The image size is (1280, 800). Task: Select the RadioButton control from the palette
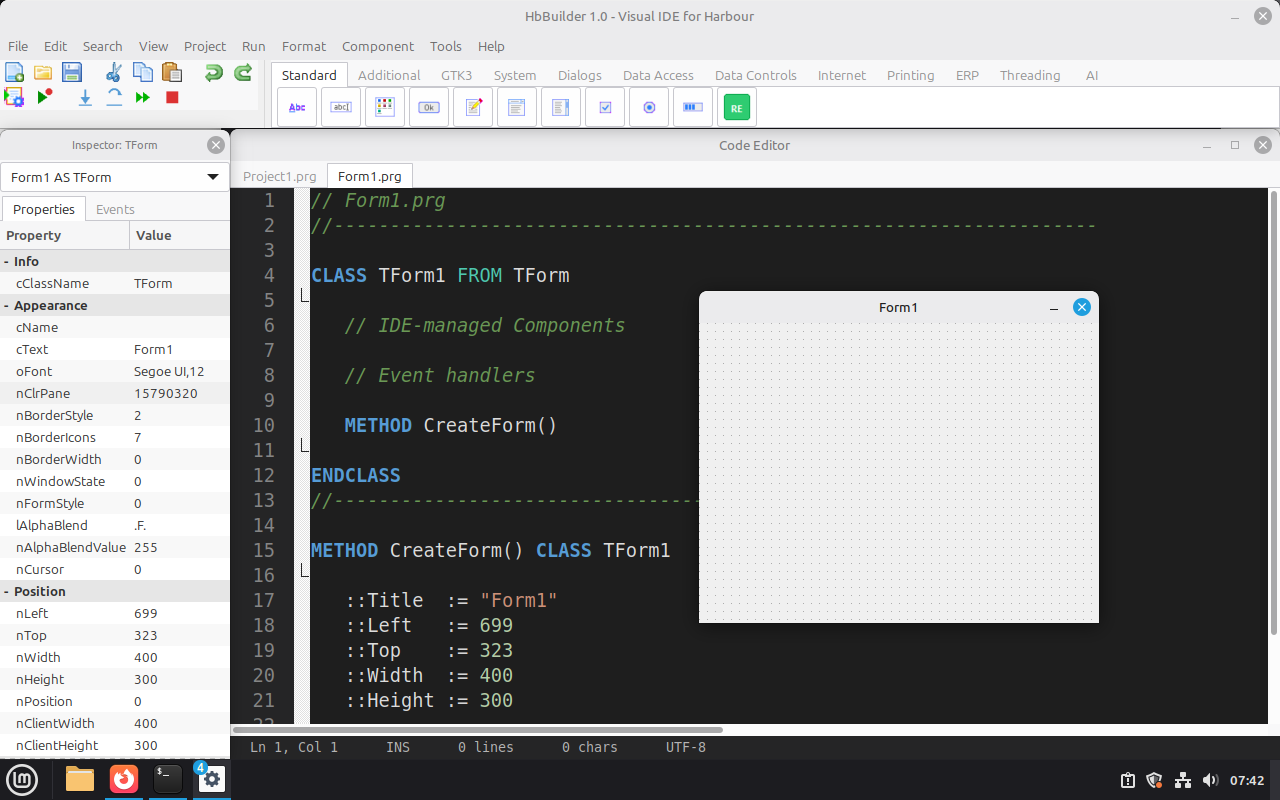649,107
